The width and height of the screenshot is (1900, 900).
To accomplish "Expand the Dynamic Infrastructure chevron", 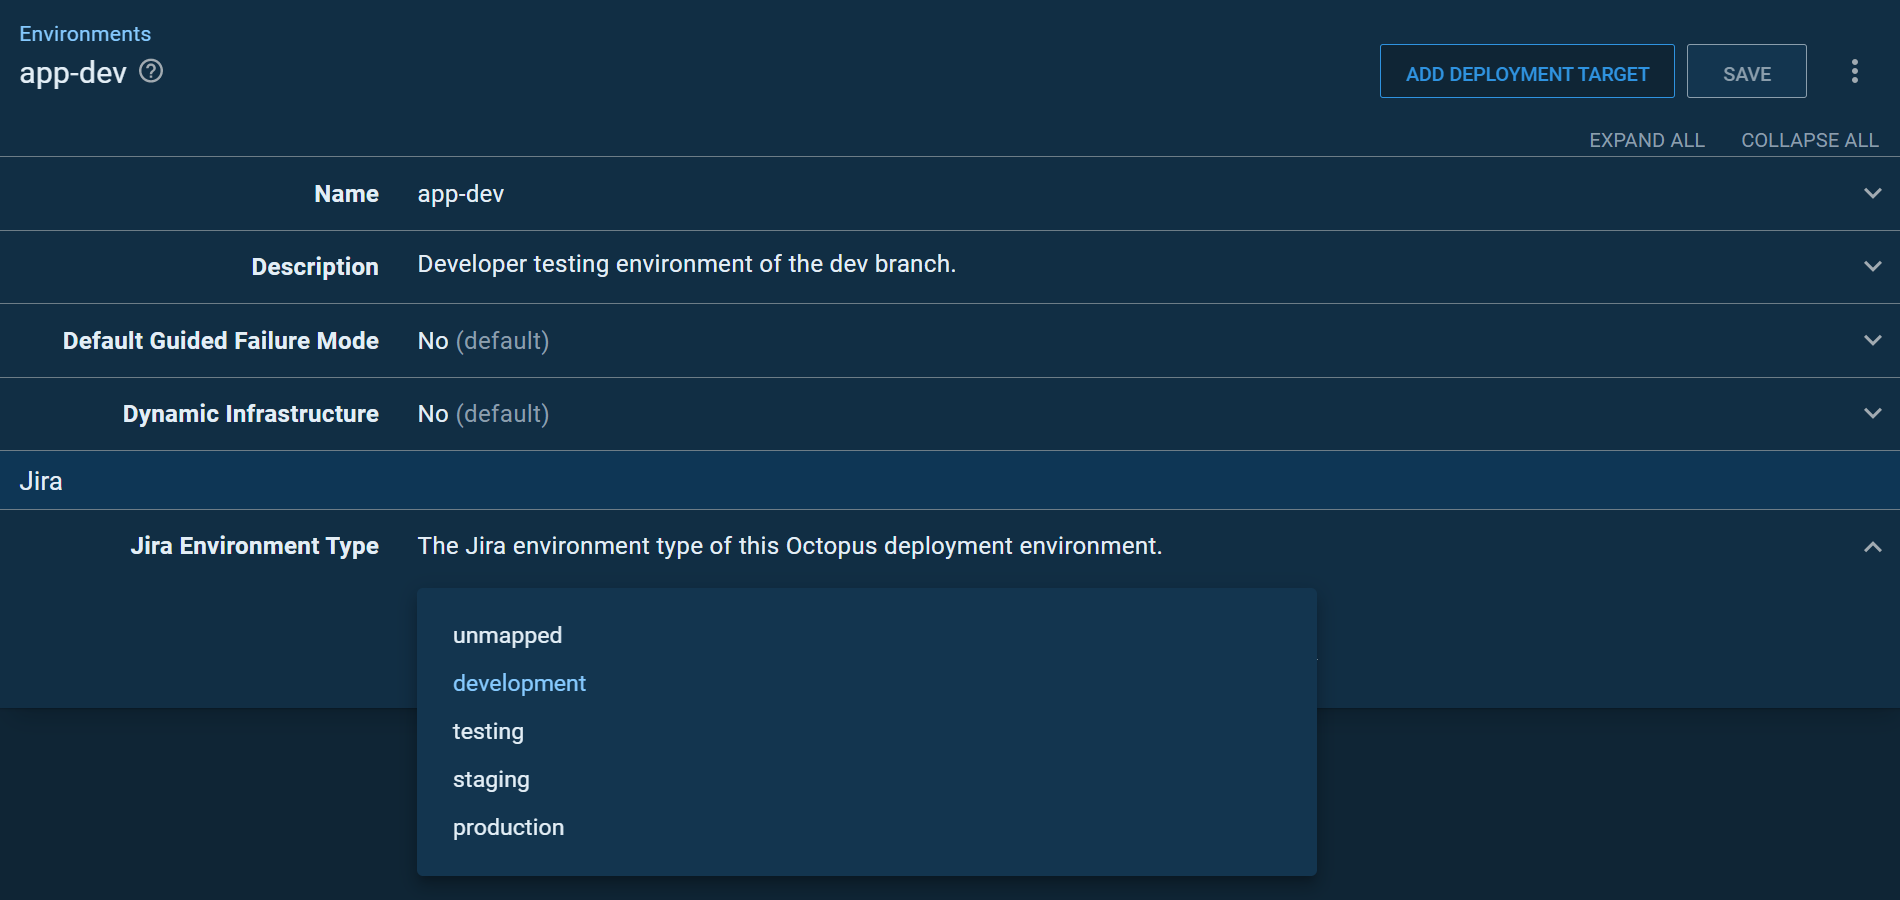I will pos(1873,413).
